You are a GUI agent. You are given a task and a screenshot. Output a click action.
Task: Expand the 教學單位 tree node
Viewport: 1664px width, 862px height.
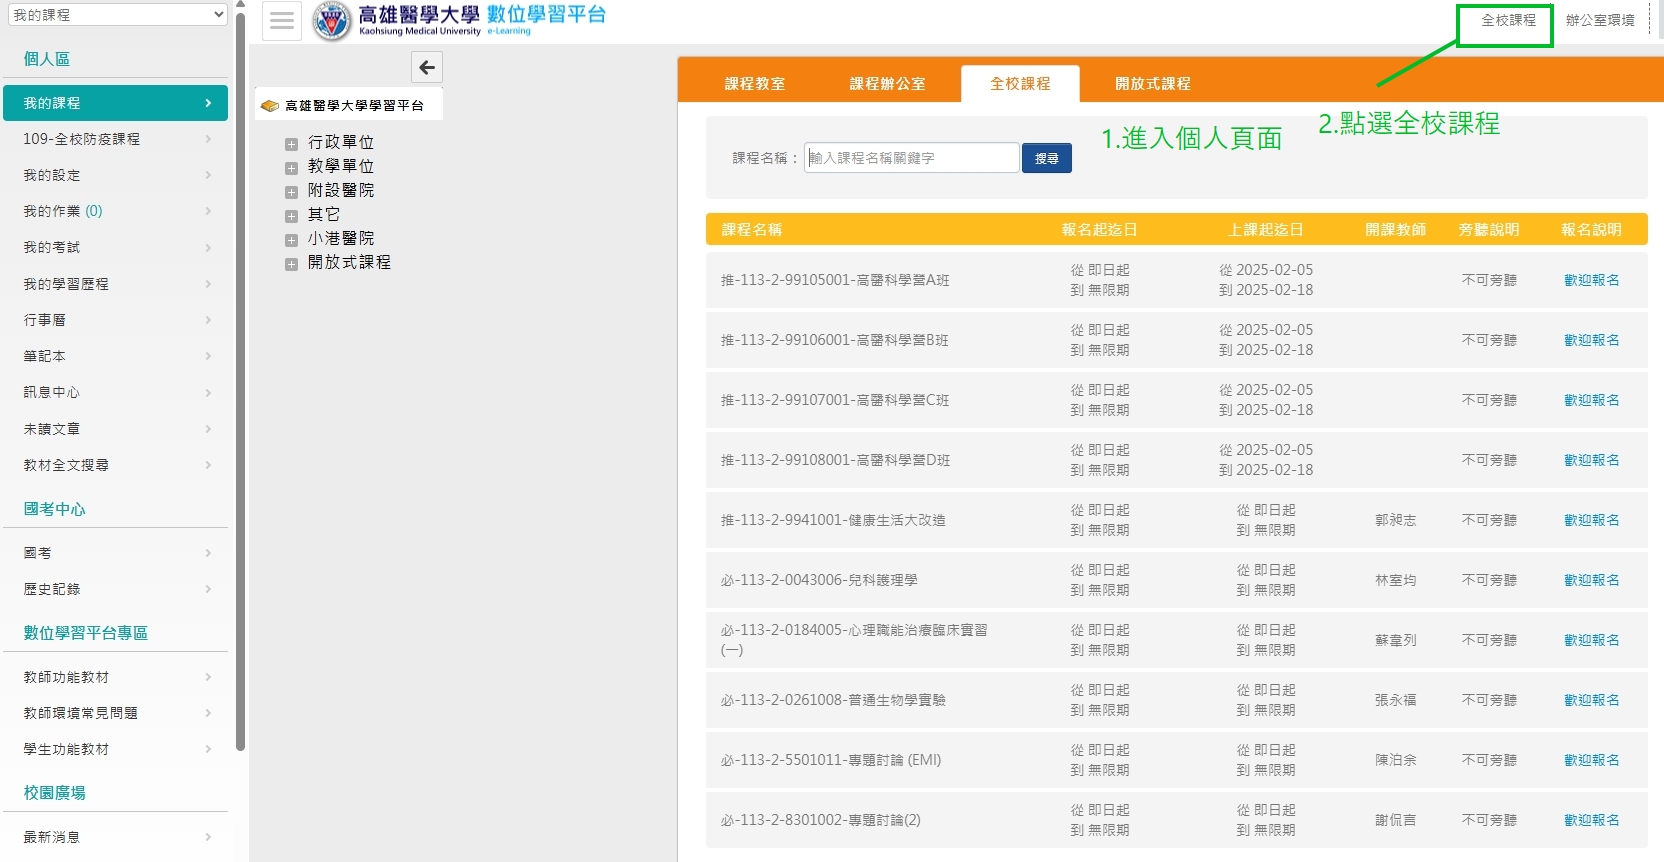[291, 168]
